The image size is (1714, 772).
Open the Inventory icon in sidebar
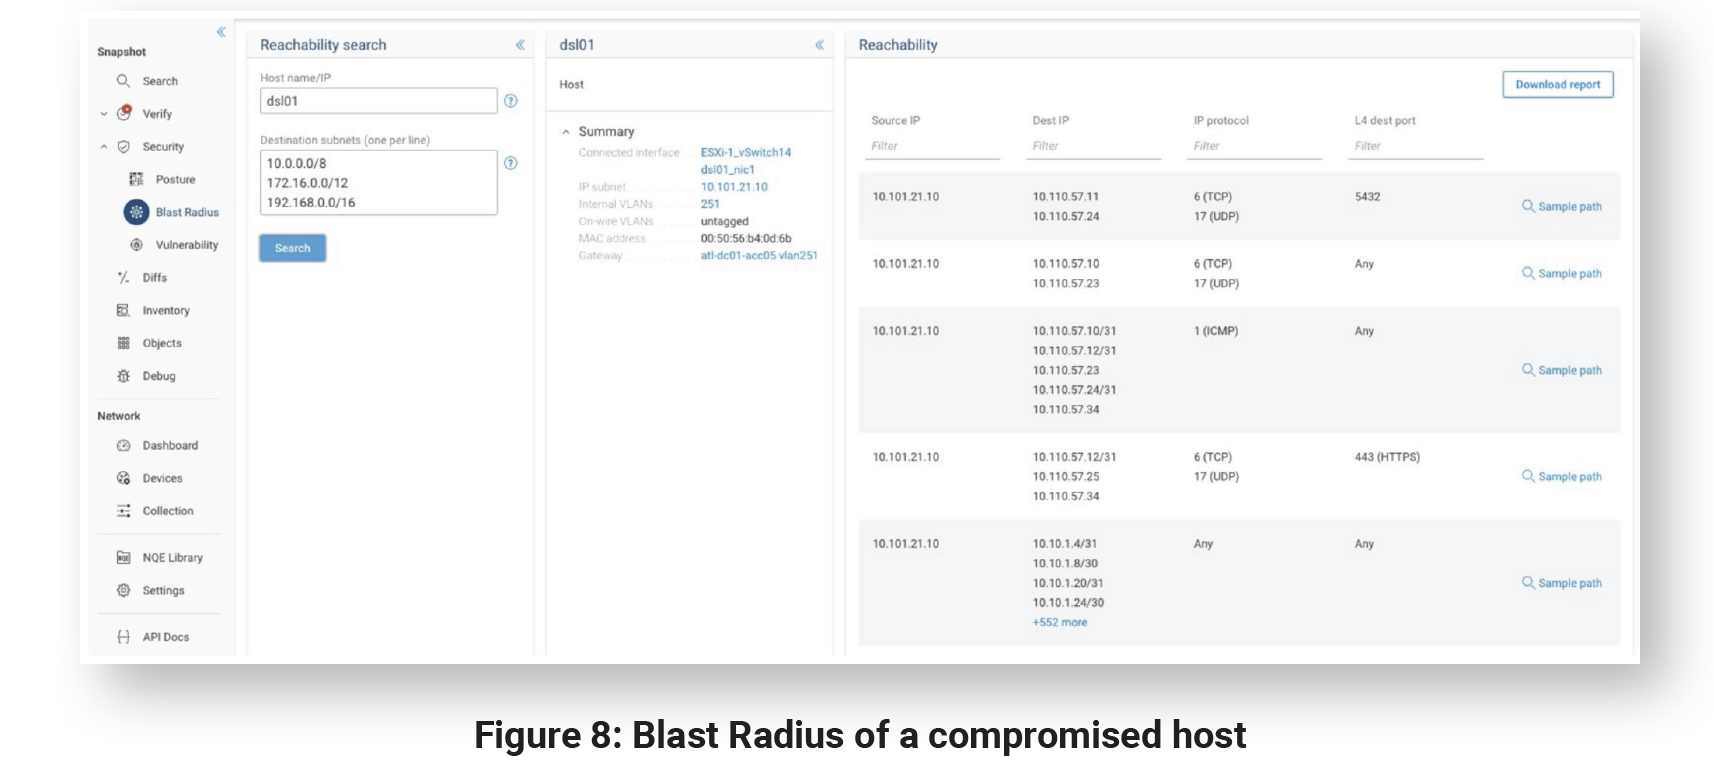point(123,311)
